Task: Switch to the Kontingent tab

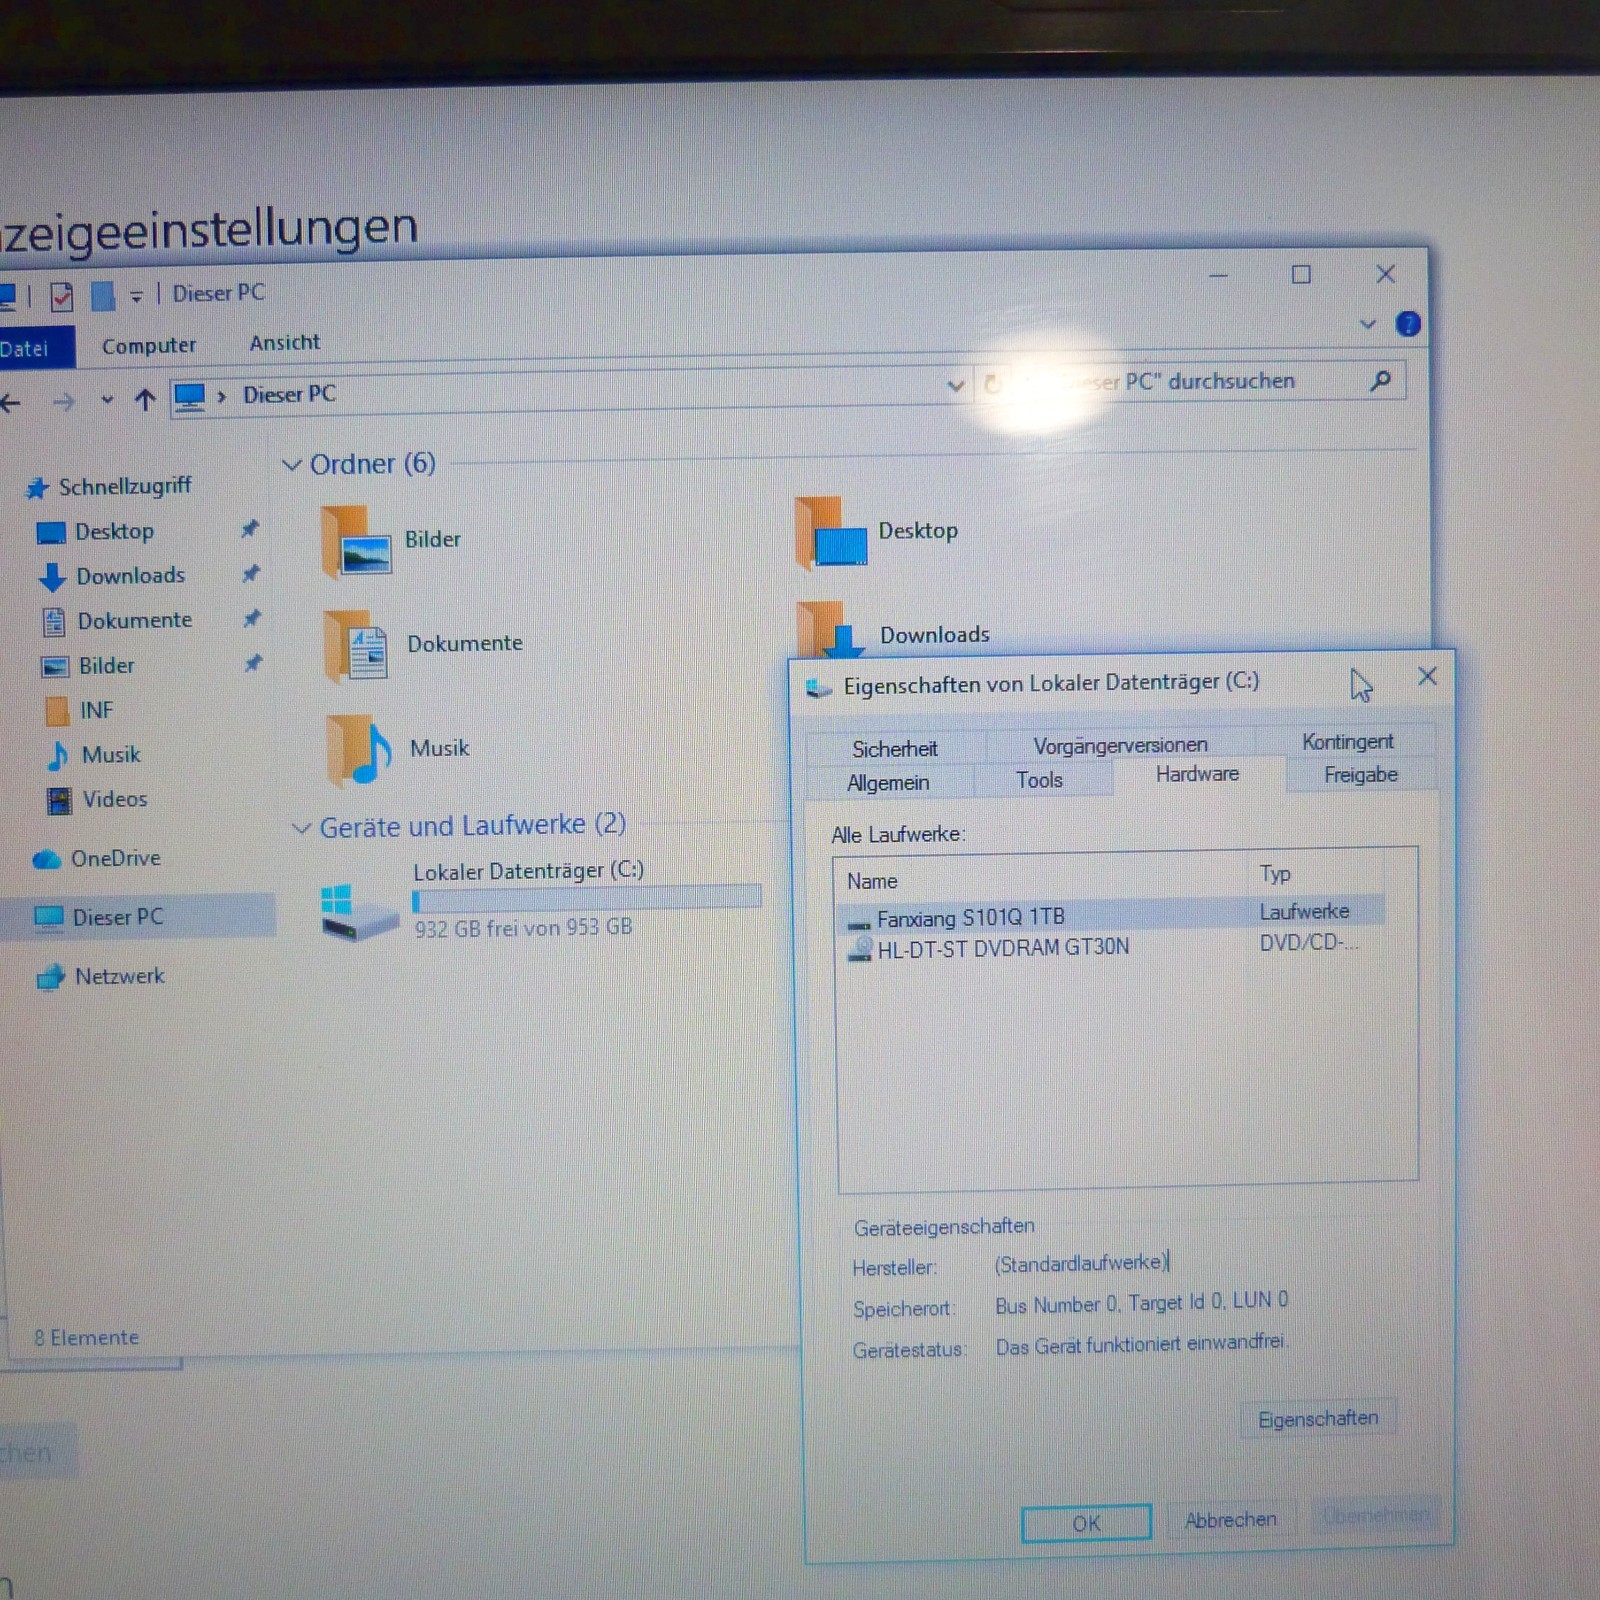Action: click(x=1347, y=741)
